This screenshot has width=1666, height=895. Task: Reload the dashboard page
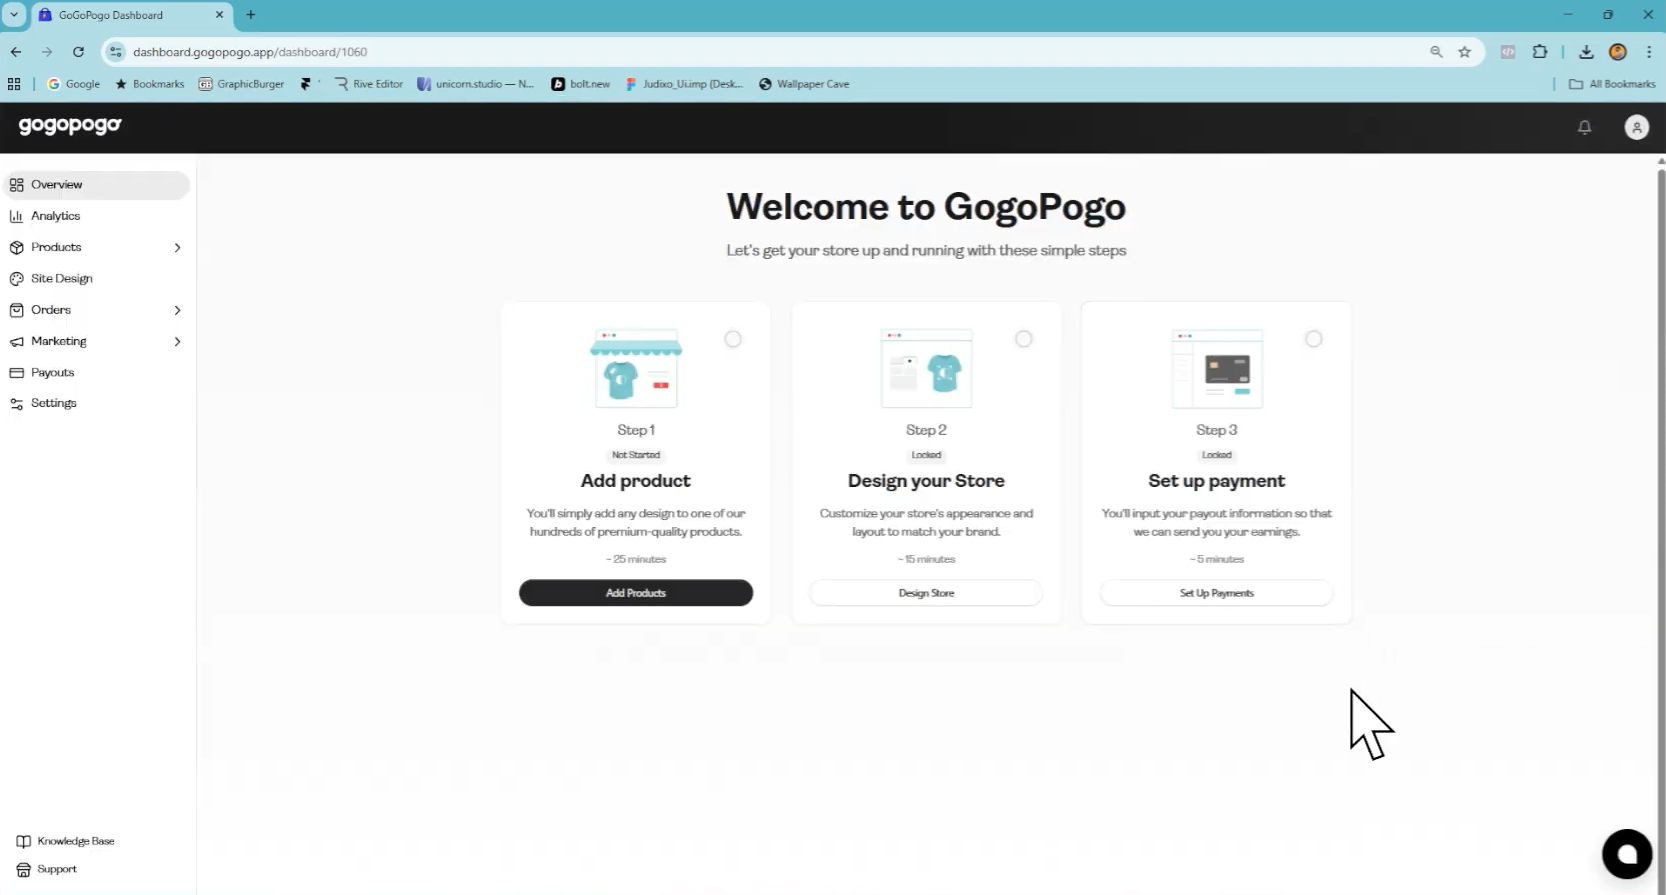78,52
